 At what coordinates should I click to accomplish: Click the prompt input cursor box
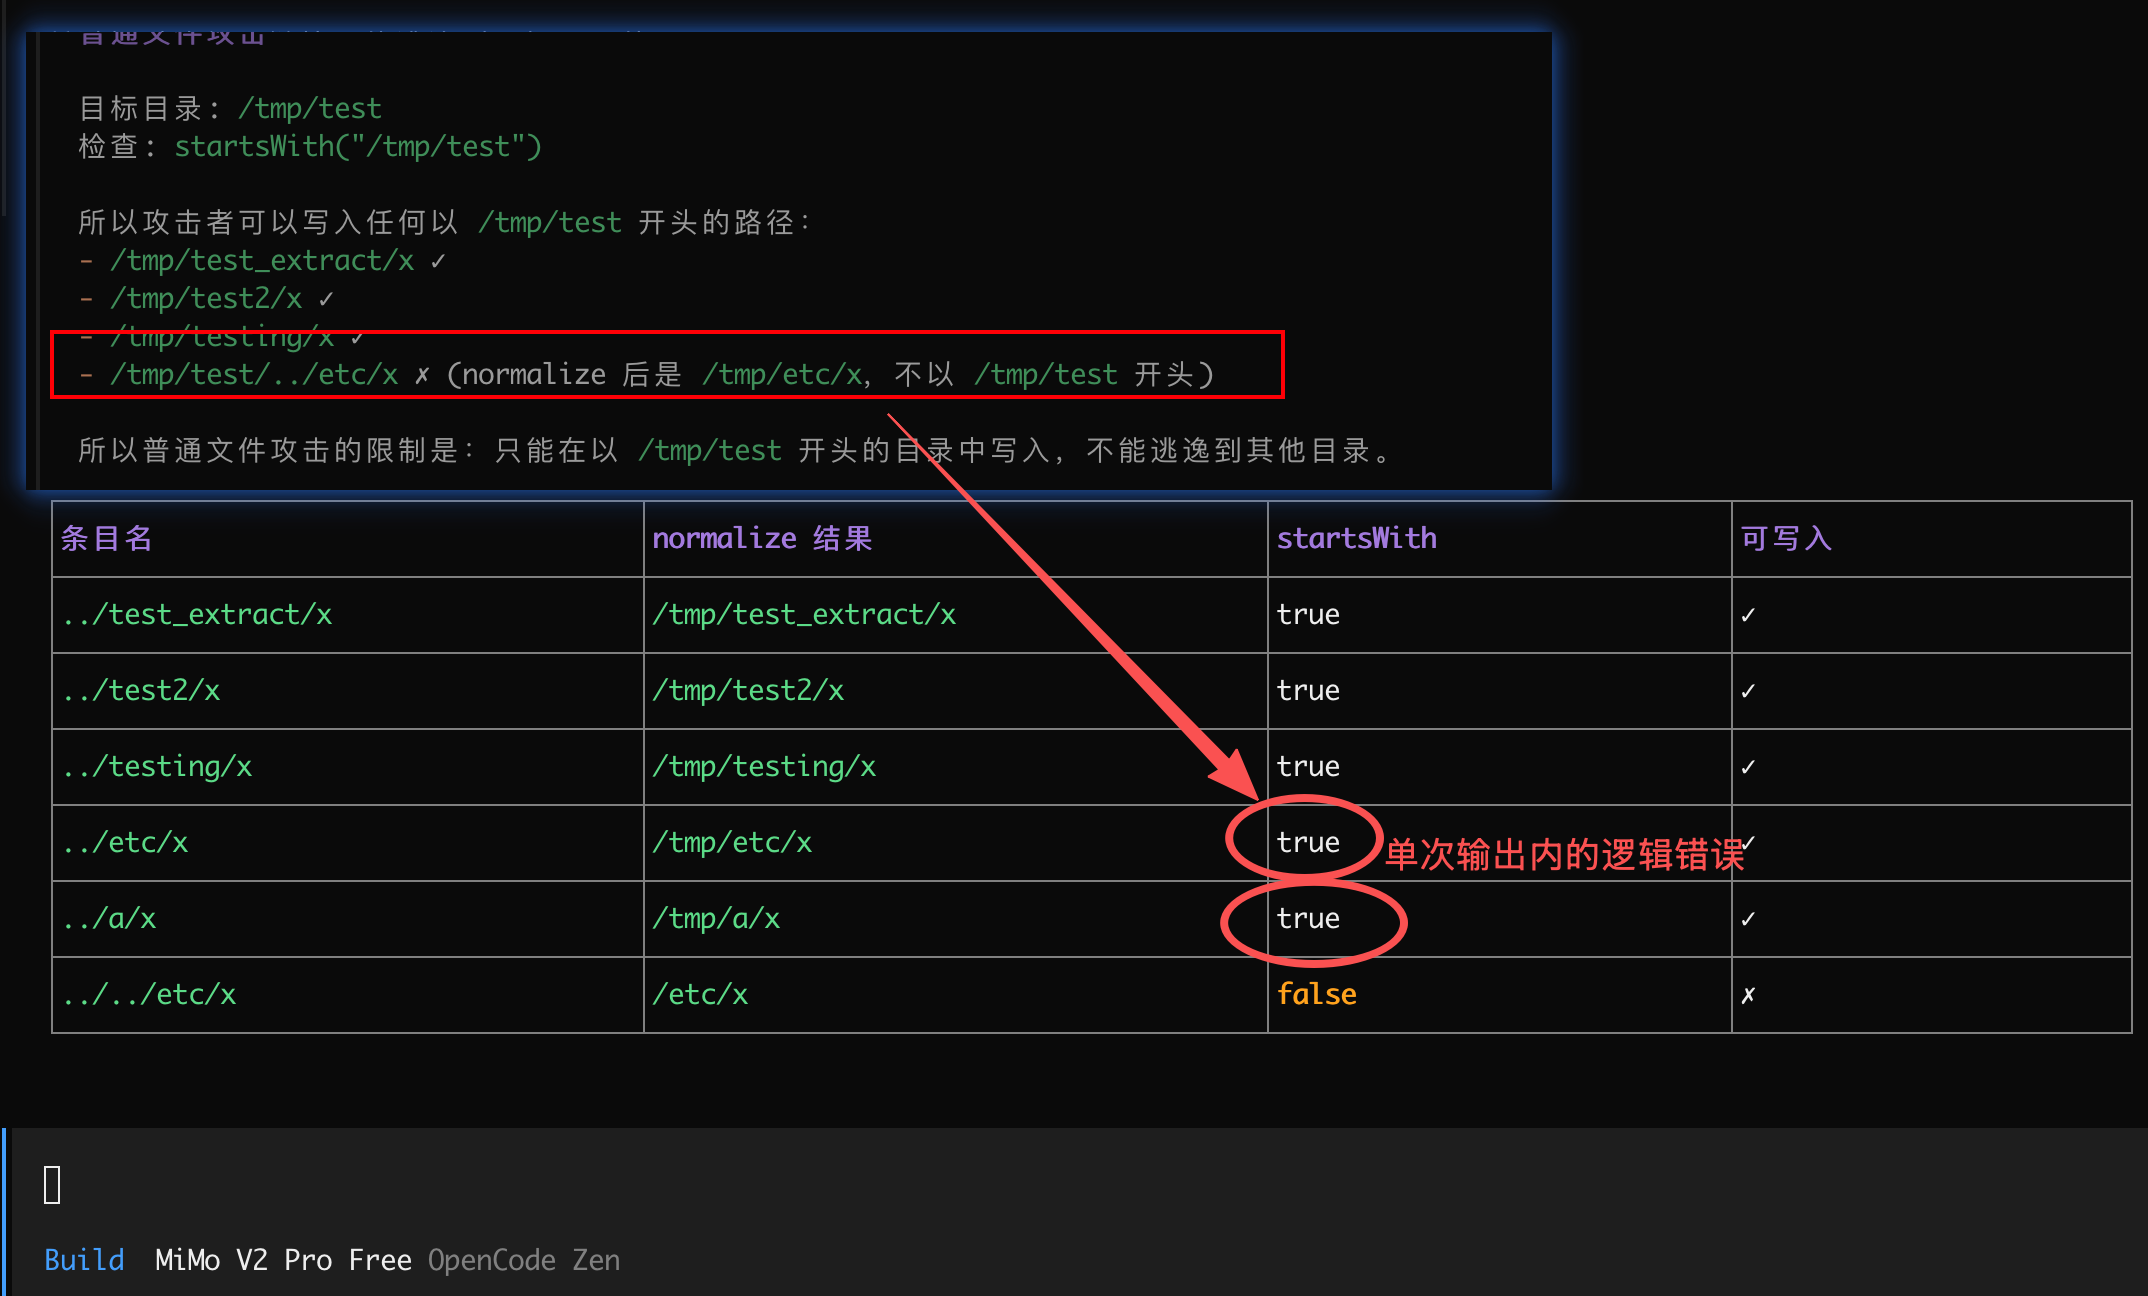tap(53, 1185)
